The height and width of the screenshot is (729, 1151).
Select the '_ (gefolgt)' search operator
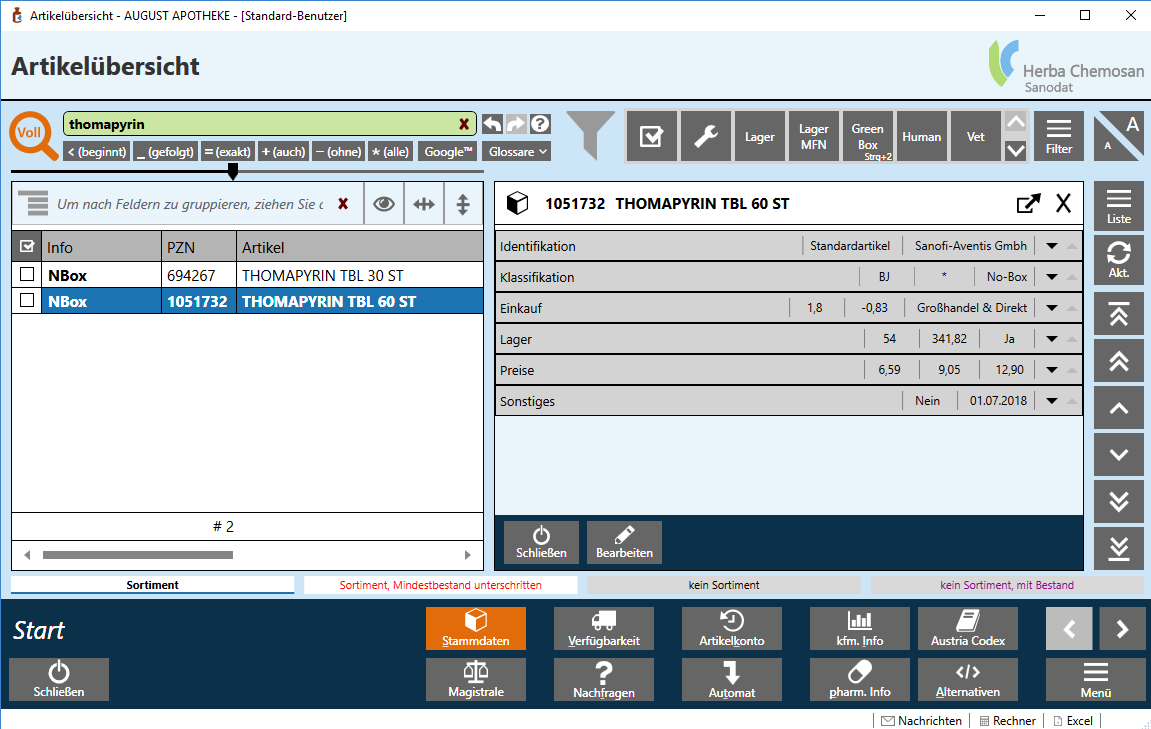[165, 152]
